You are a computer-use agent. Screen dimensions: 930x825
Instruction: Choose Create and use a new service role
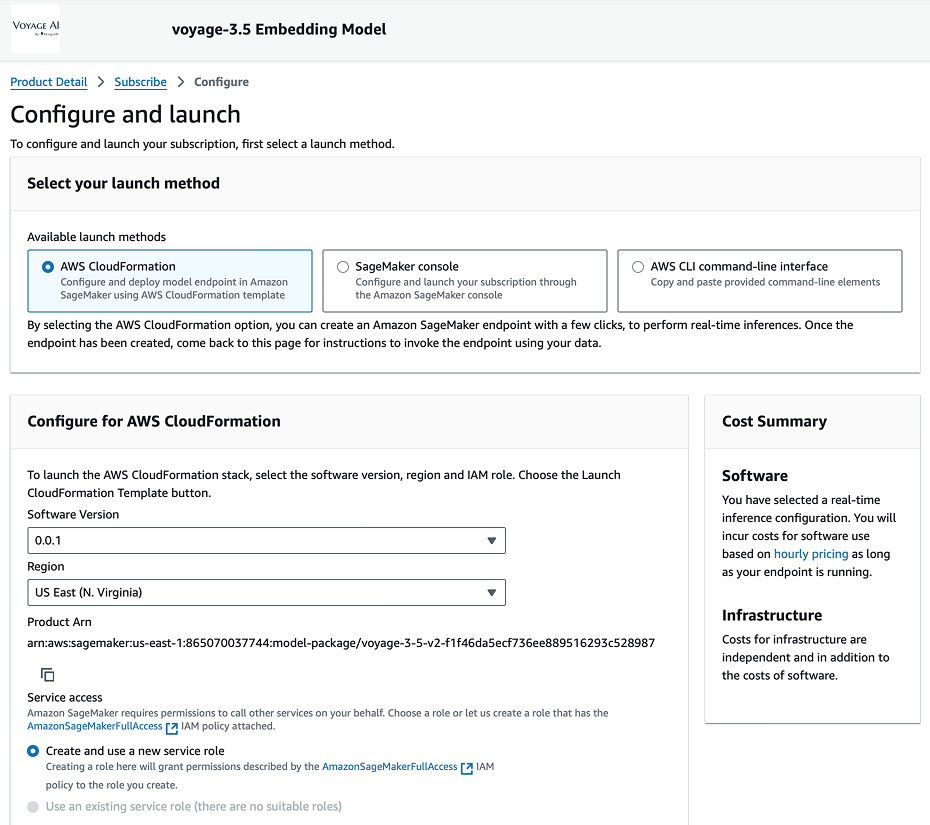click(33, 751)
